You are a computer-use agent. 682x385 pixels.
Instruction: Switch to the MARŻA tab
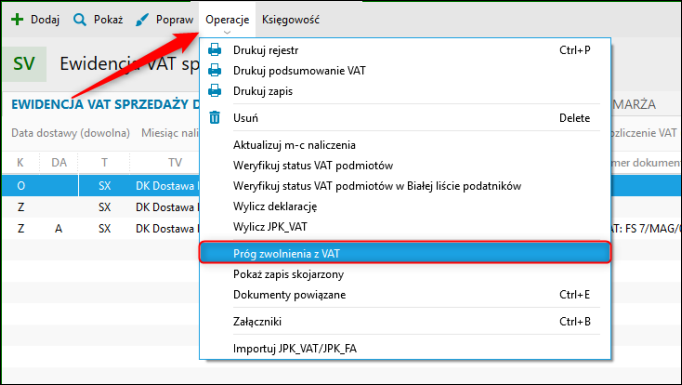click(634, 104)
